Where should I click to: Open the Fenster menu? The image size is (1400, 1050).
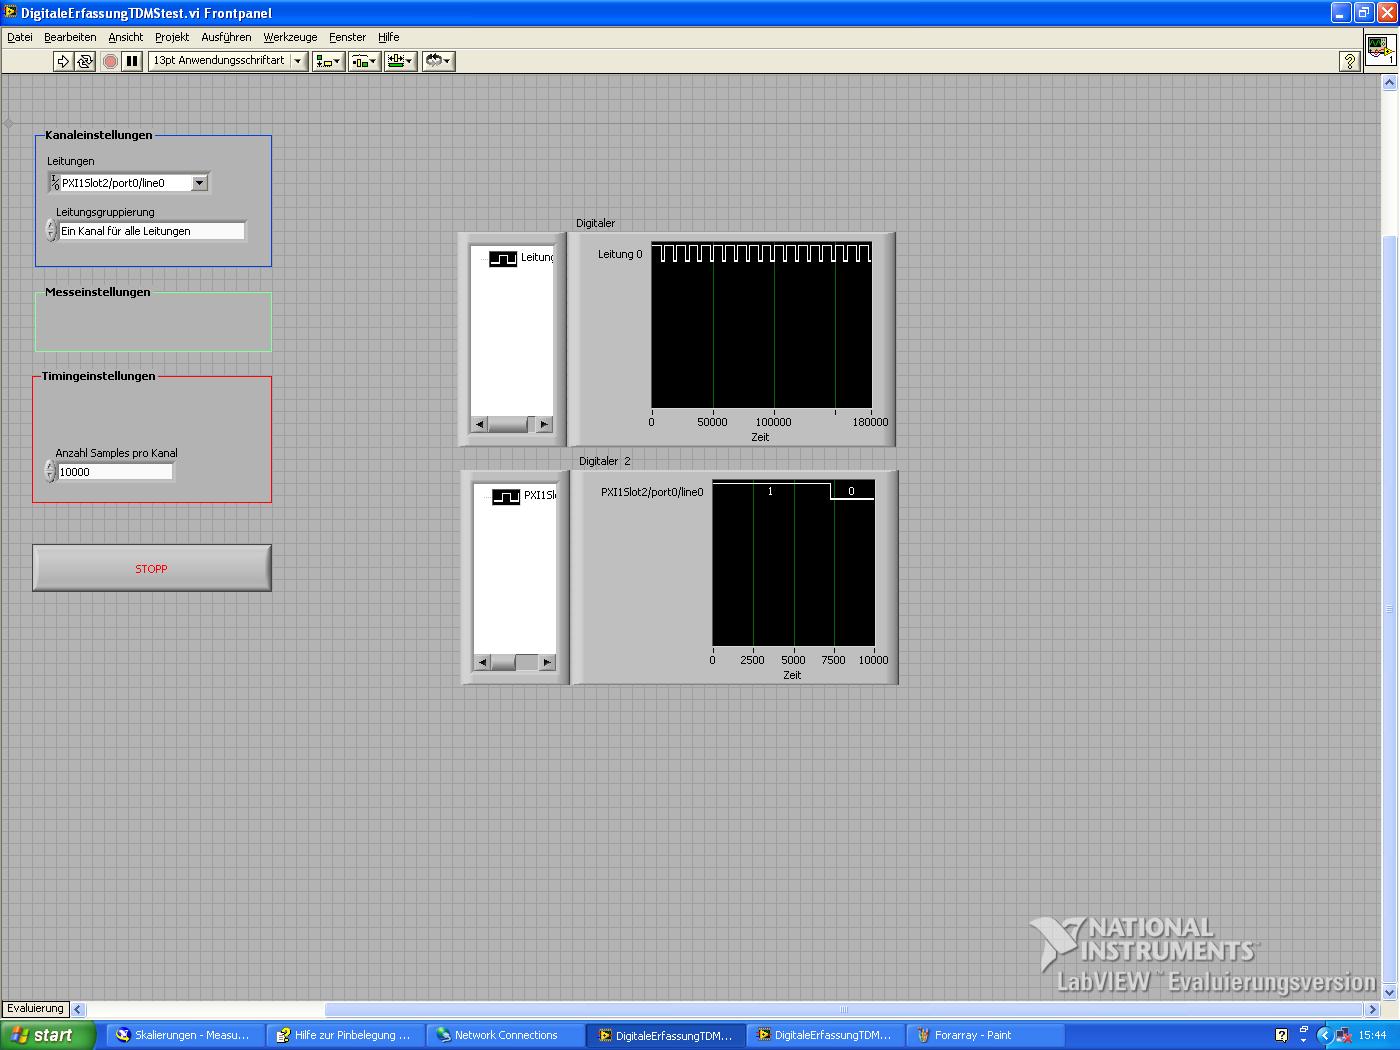(x=347, y=37)
